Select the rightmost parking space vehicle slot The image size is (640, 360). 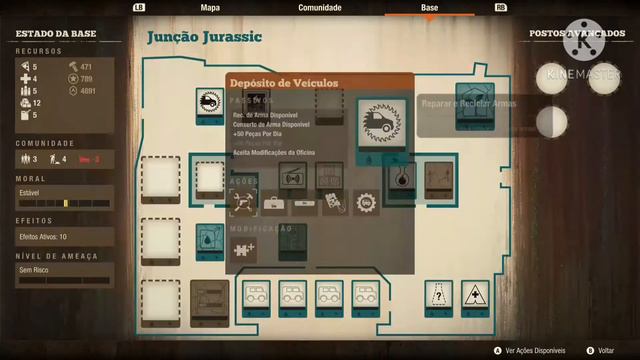(x=366, y=298)
